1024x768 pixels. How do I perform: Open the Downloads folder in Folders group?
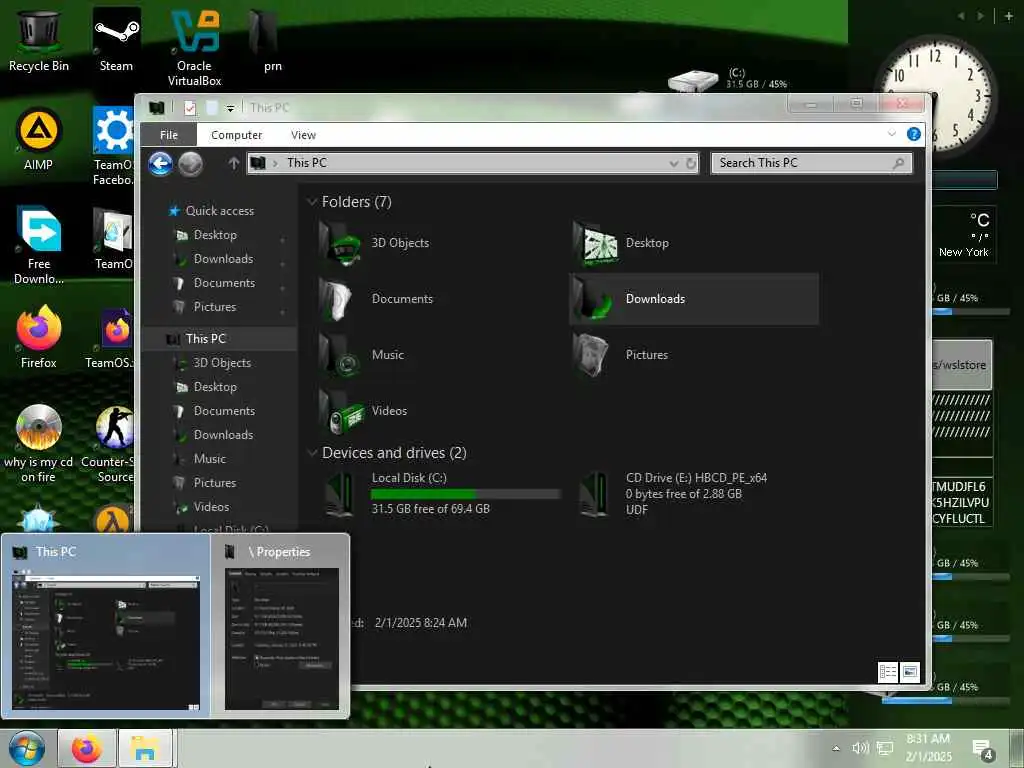pyautogui.click(x=694, y=299)
